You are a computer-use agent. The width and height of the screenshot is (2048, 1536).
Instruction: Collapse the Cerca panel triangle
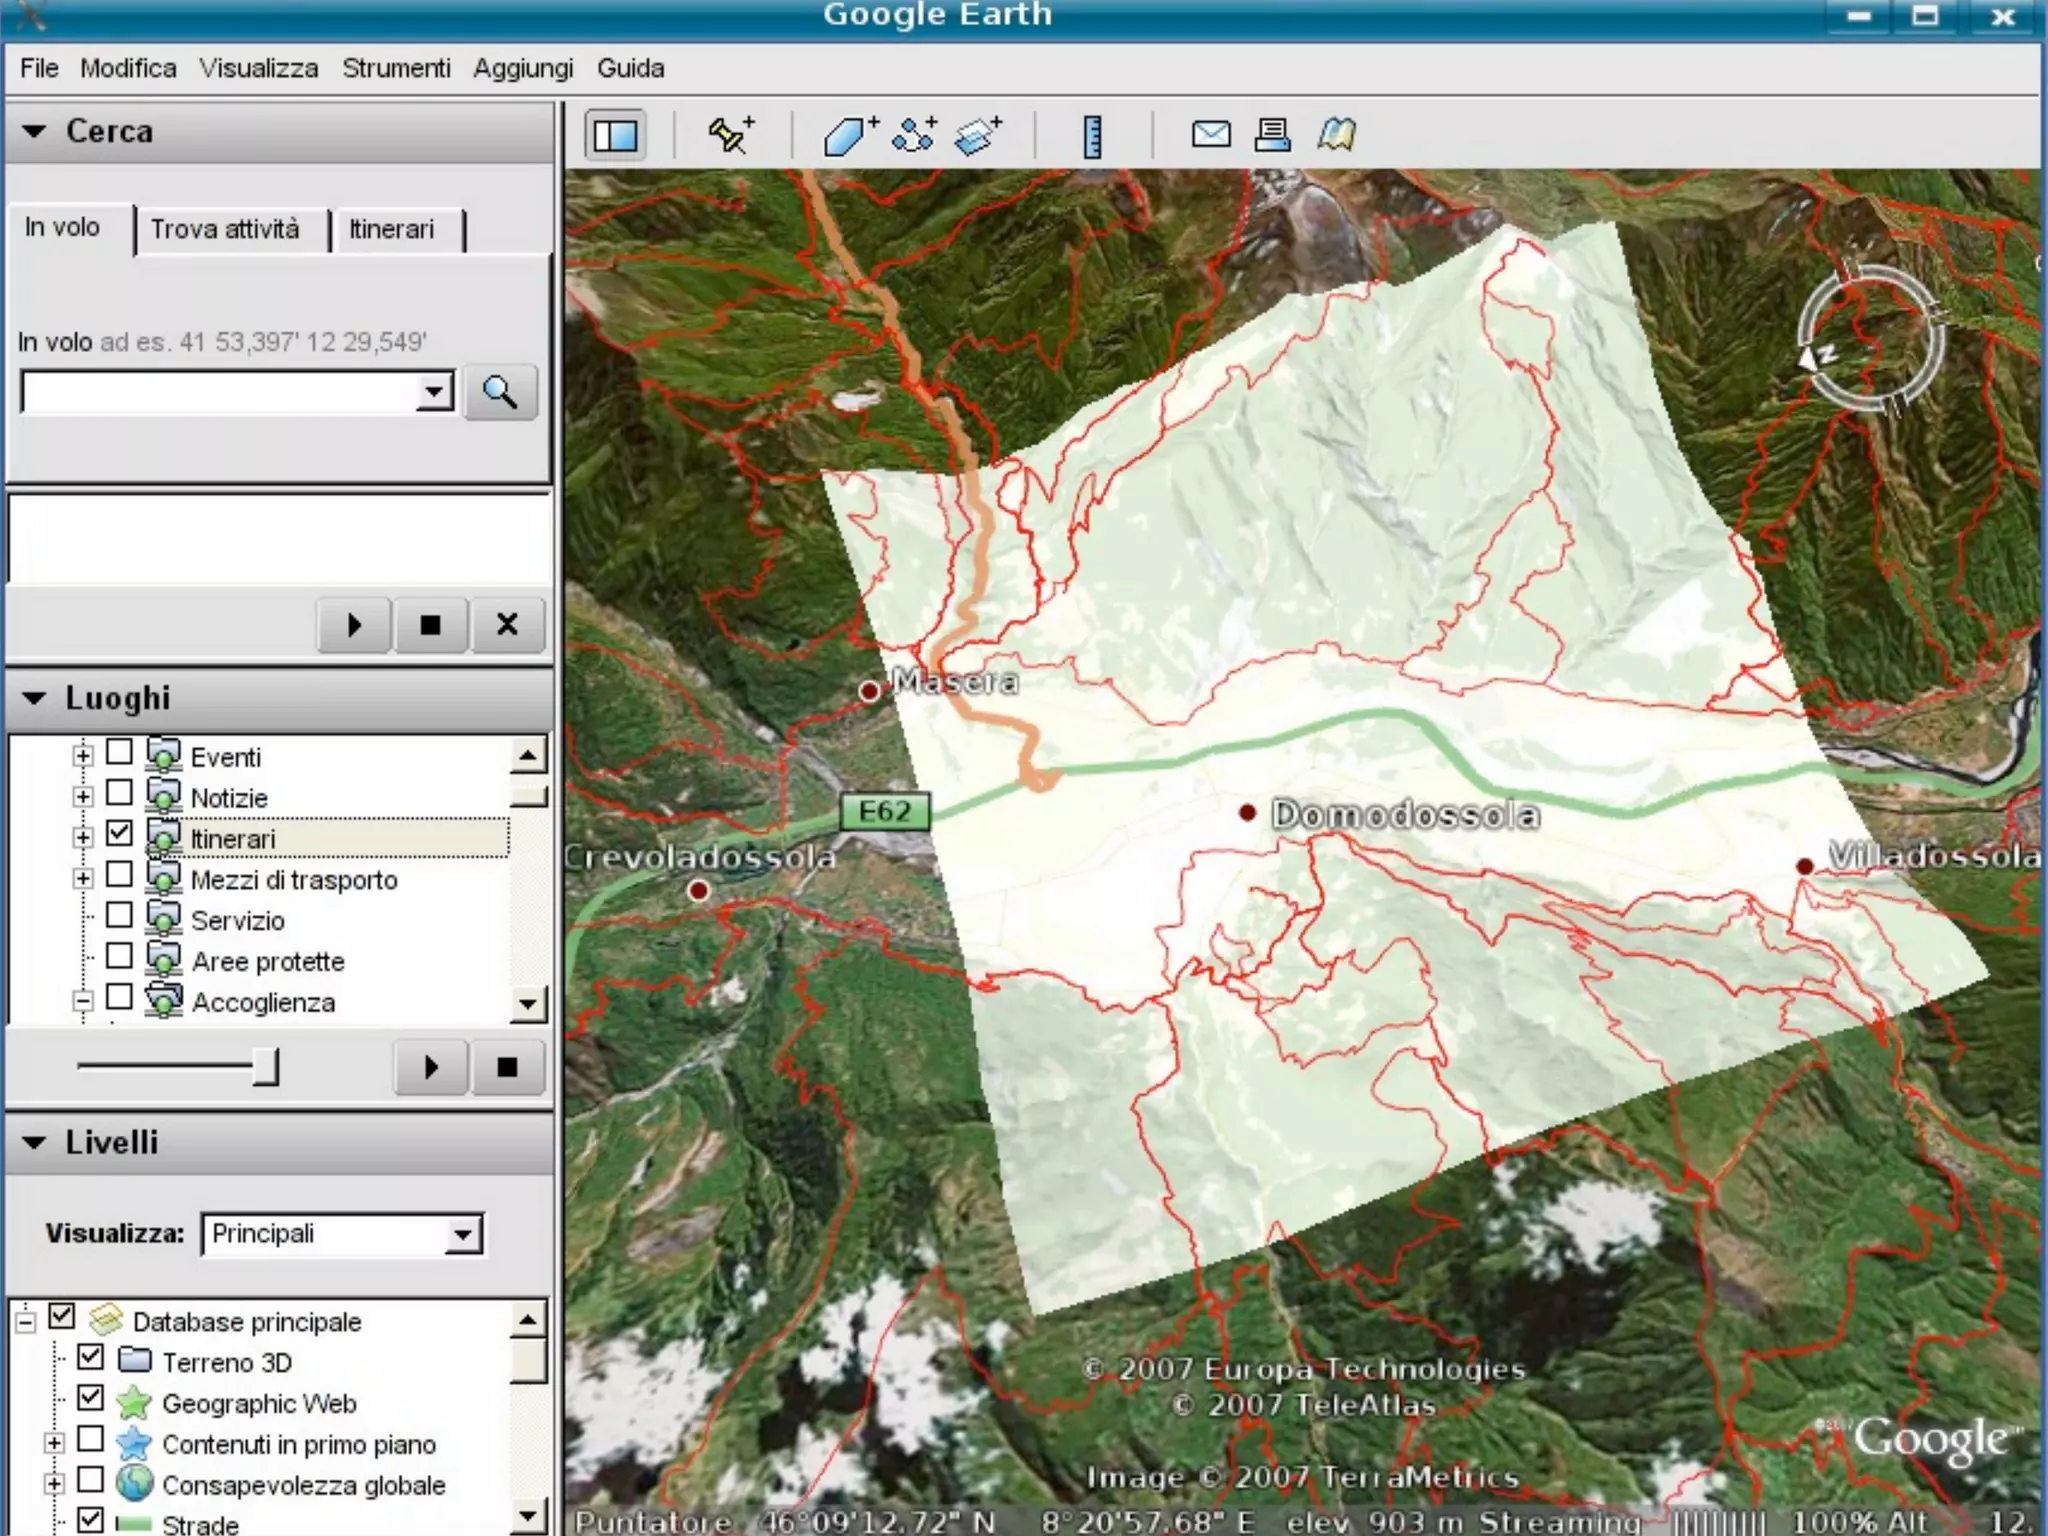34,131
